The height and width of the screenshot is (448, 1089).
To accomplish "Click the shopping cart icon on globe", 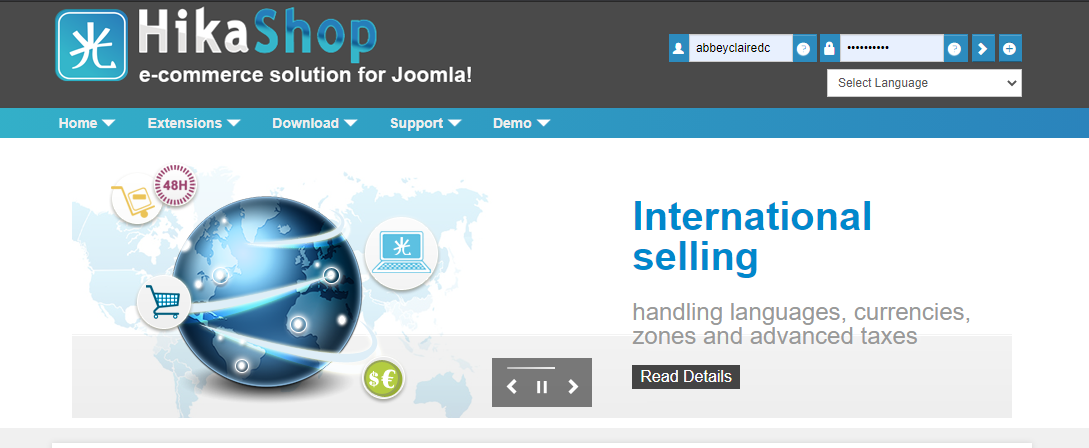I will (164, 302).
